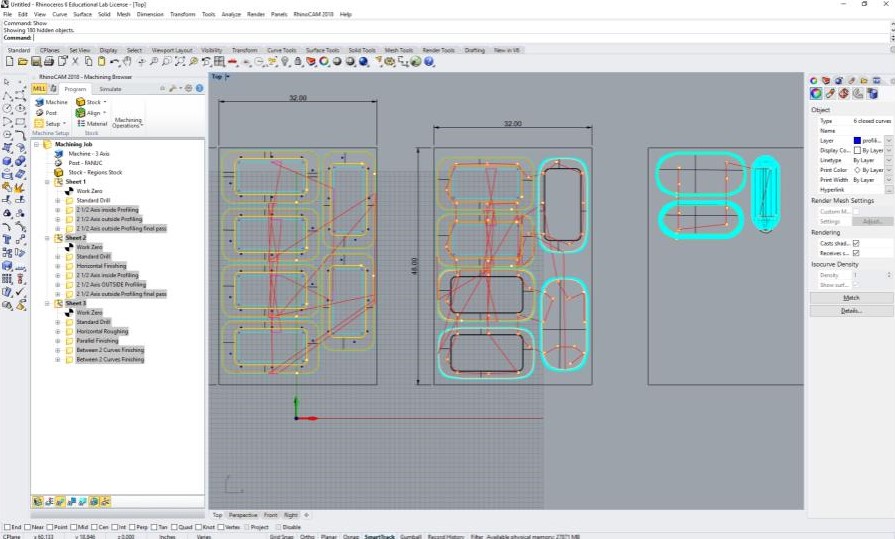Enable the End osnap checkbox
895x539 pixels.
pyautogui.click(x=7, y=527)
